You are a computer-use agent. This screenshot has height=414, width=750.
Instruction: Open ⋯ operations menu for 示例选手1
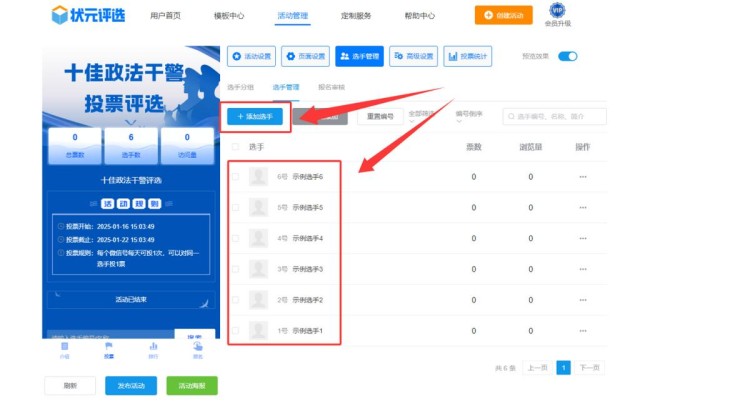(x=583, y=331)
